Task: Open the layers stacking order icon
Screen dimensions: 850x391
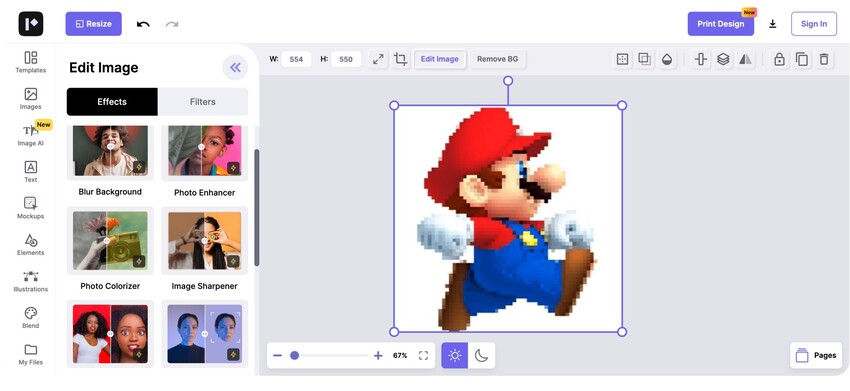Action: click(723, 59)
